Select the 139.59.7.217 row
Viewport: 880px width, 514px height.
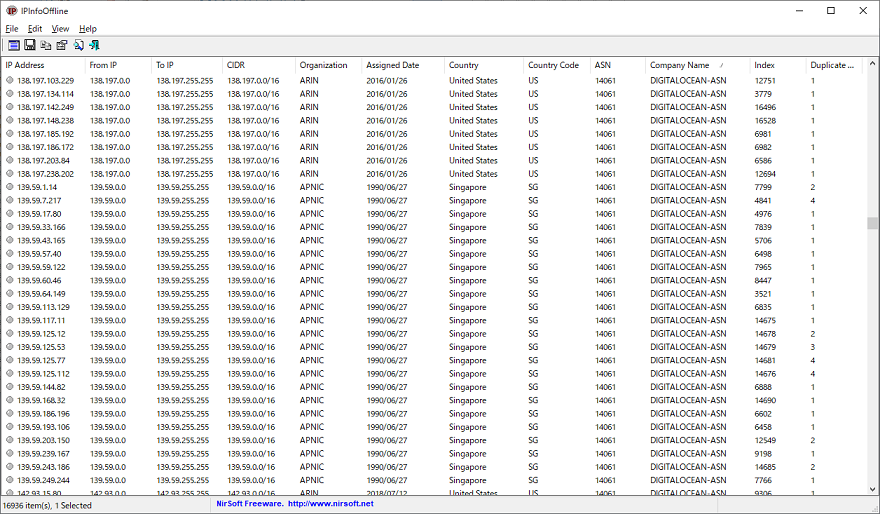click(x=432, y=201)
